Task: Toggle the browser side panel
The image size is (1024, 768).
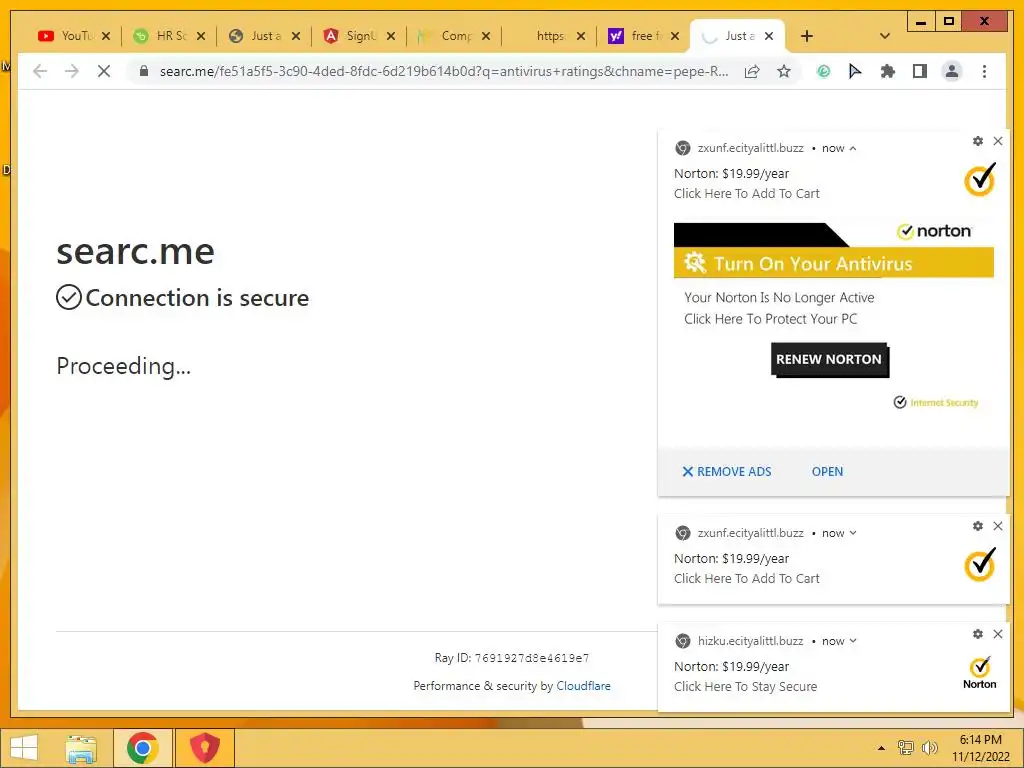Action: tap(920, 71)
